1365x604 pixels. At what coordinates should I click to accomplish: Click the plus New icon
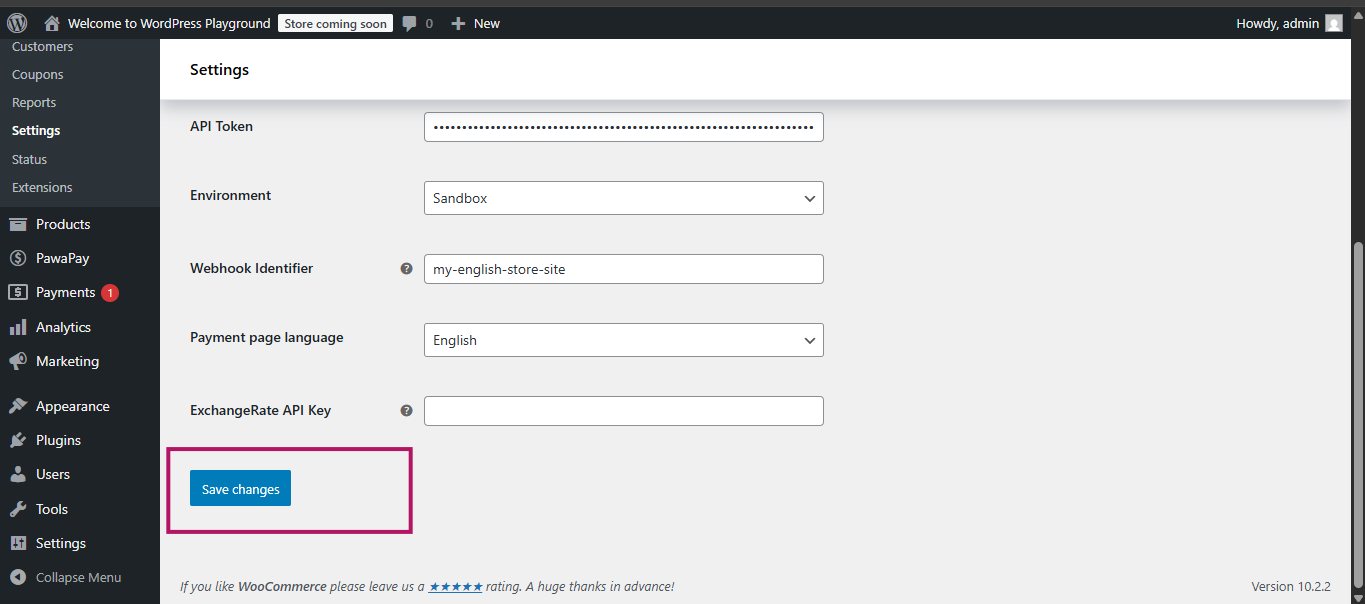pyautogui.click(x=458, y=23)
